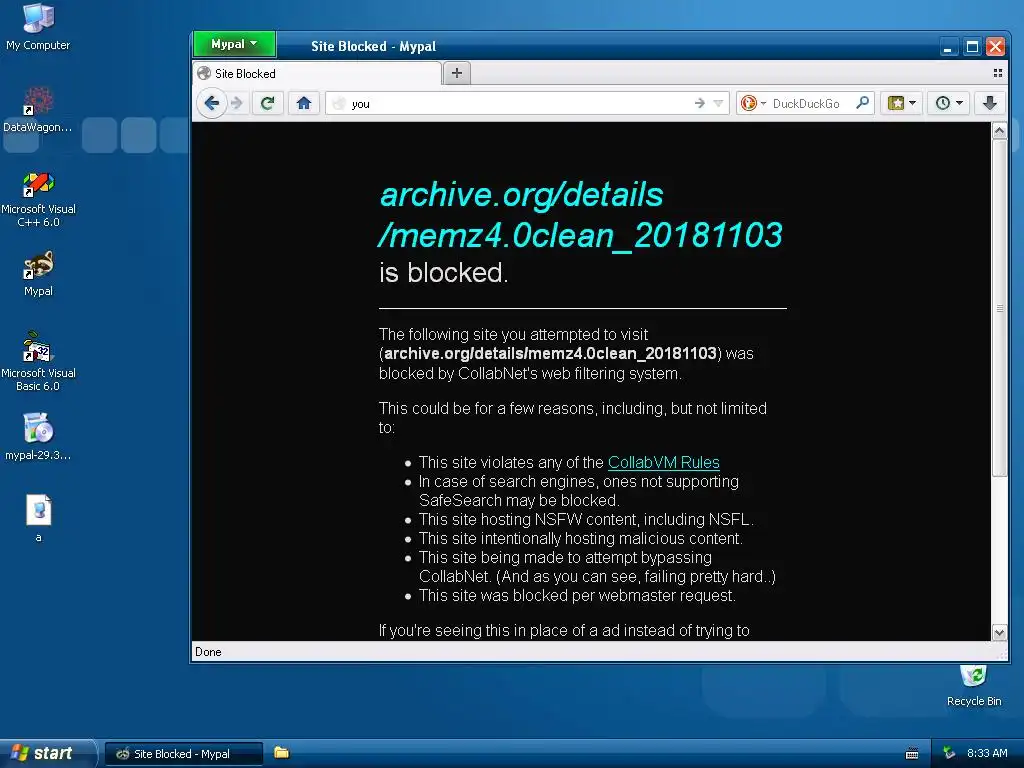Click the Go arrow in the URL bar

pos(699,103)
